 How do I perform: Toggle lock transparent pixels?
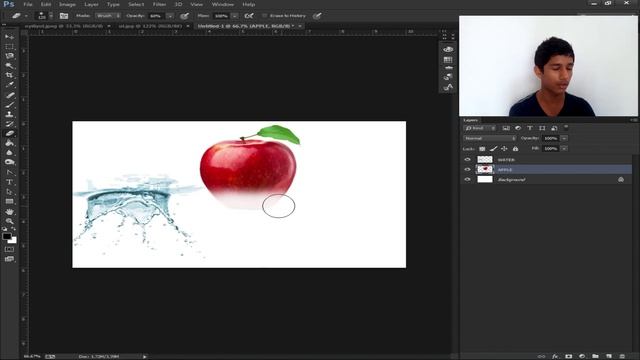pos(482,149)
